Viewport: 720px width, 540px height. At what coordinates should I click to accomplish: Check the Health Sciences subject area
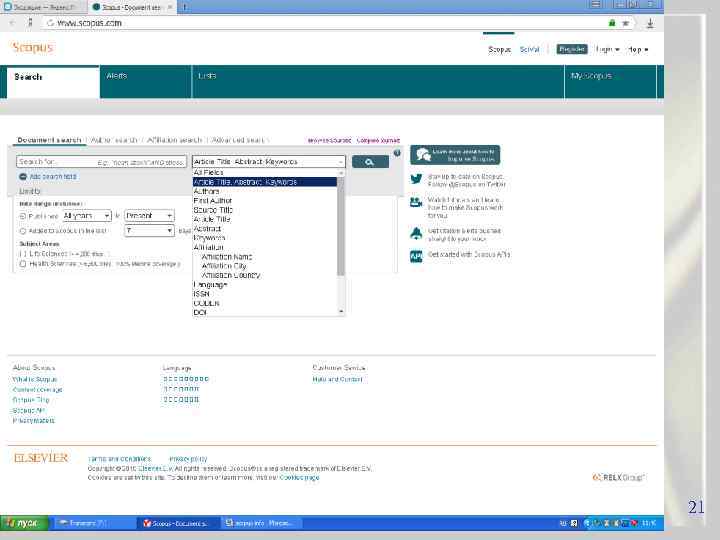(22, 264)
